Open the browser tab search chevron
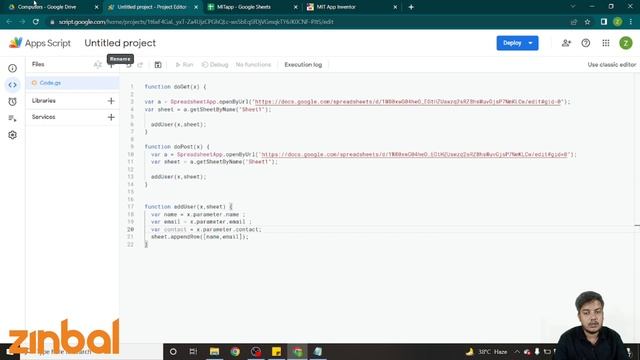This screenshot has height=360, width=640. pyautogui.click(x=573, y=7)
